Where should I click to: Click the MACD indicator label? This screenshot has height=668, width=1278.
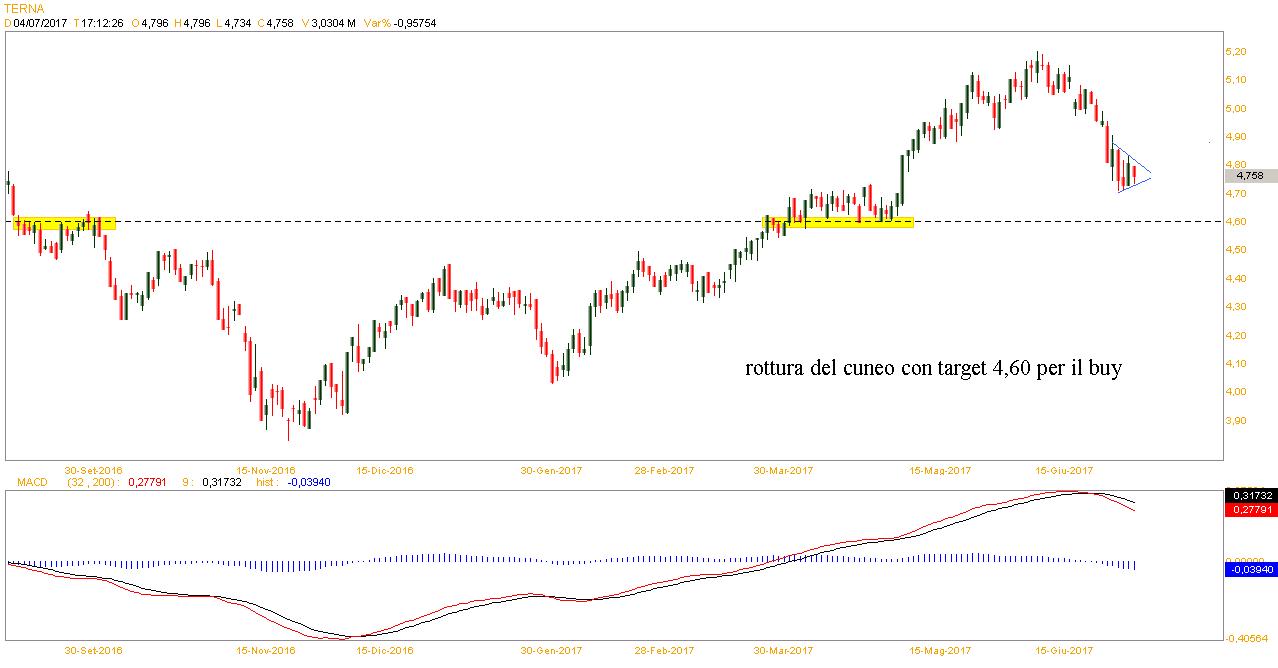click(30, 482)
